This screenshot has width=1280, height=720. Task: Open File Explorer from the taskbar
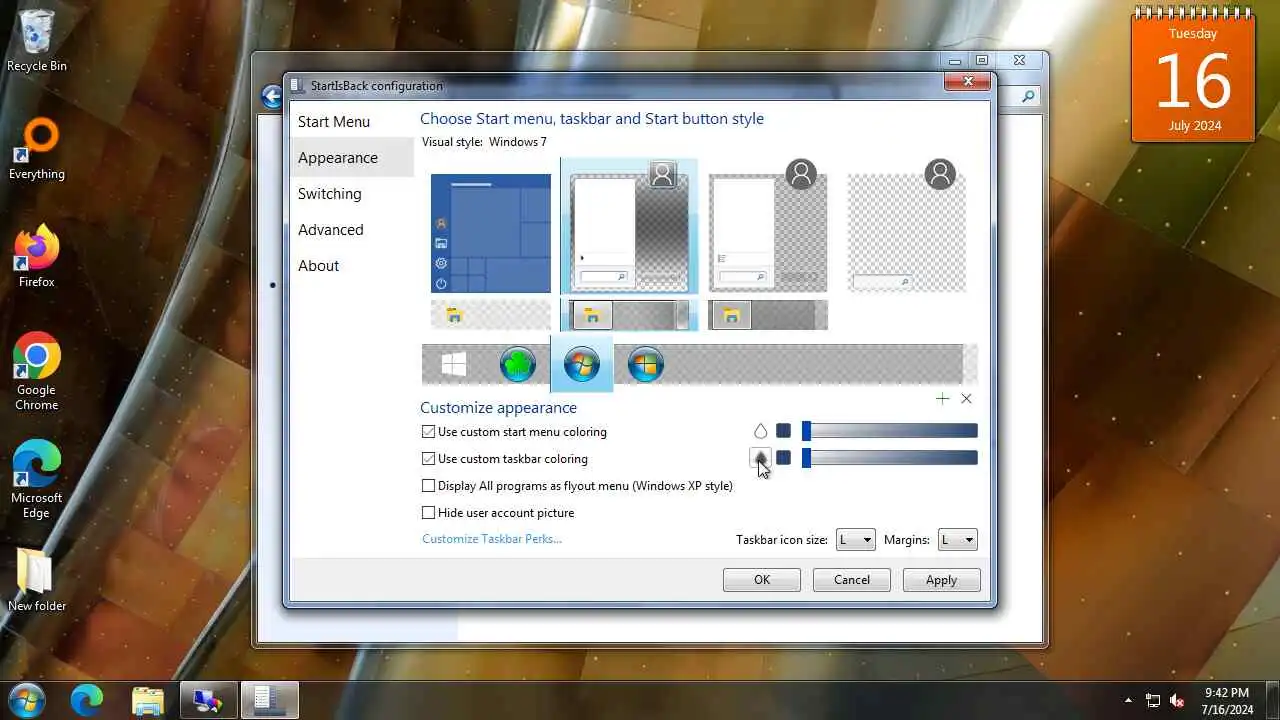point(148,701)
